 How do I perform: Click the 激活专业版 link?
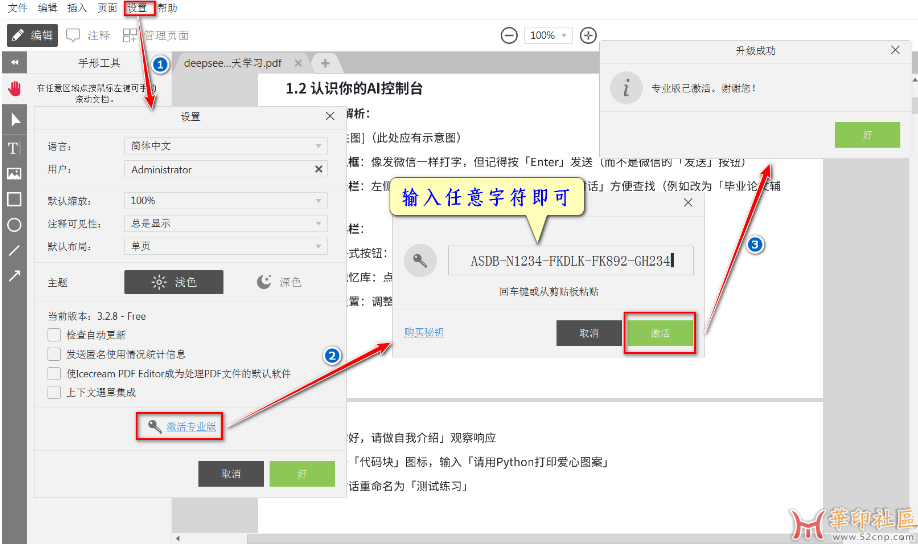190,427
